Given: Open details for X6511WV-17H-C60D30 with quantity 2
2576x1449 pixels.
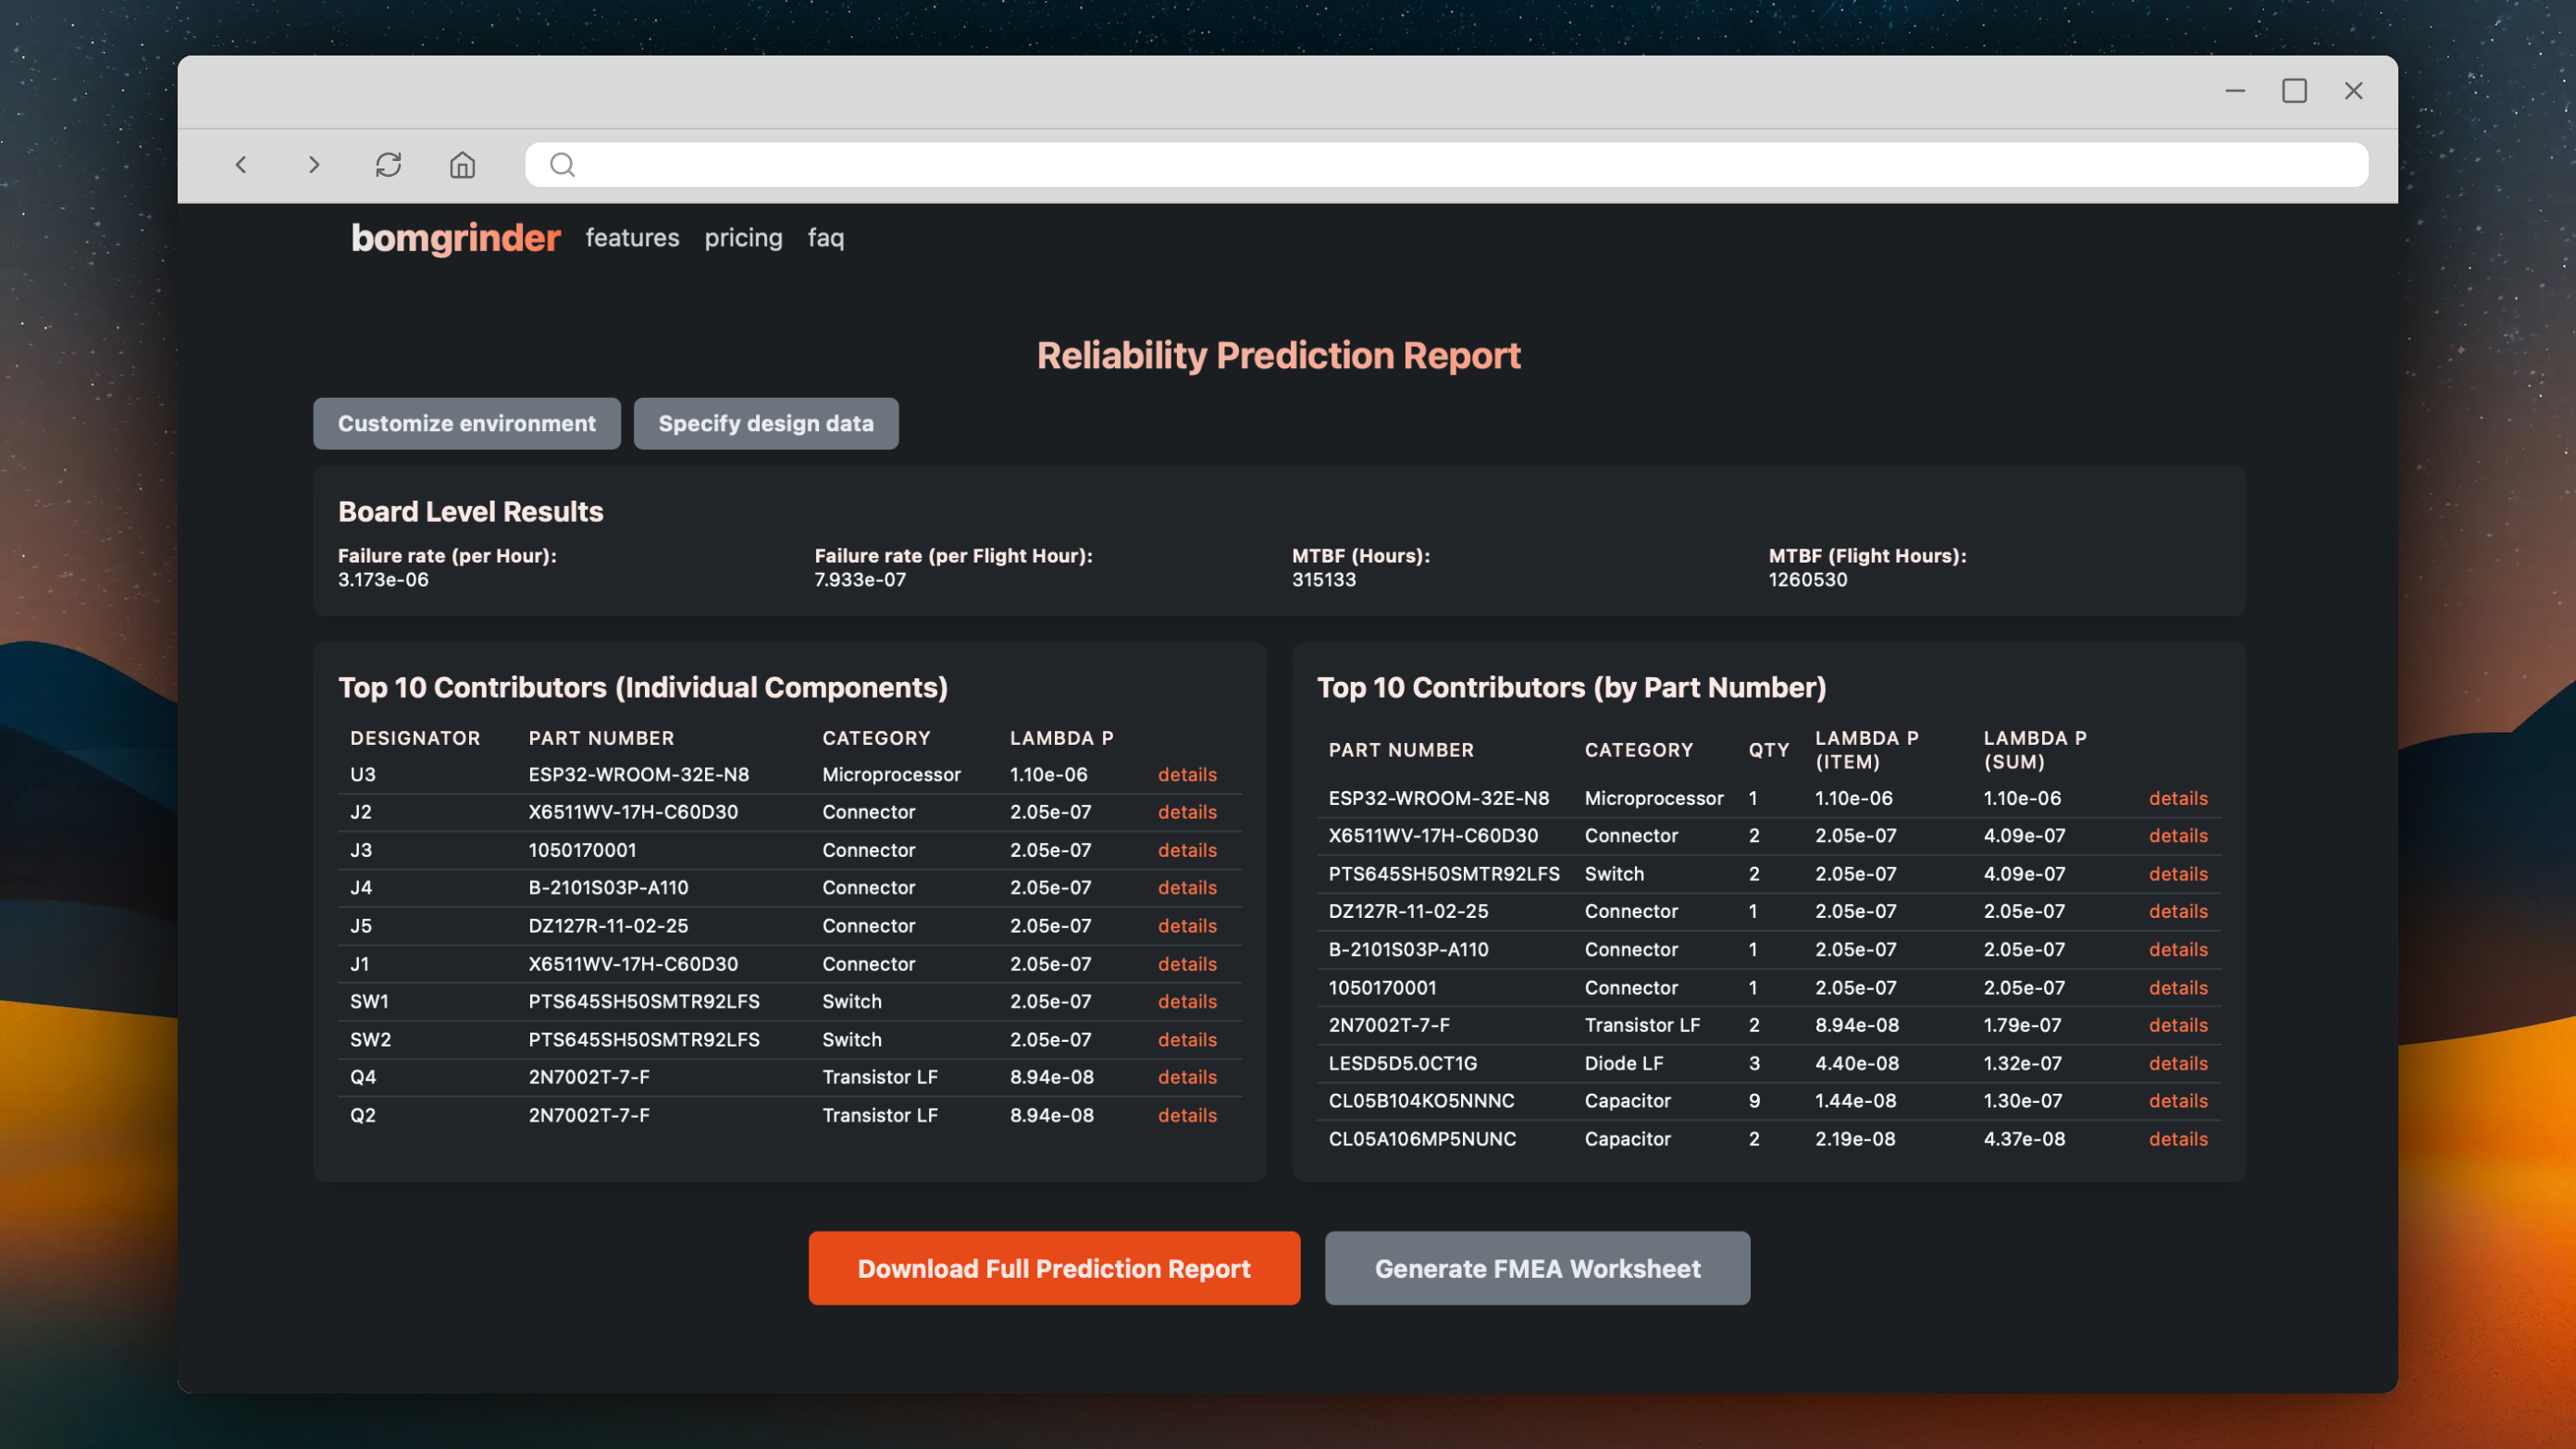Looking at the screenshot, I should click(2178, 836).
